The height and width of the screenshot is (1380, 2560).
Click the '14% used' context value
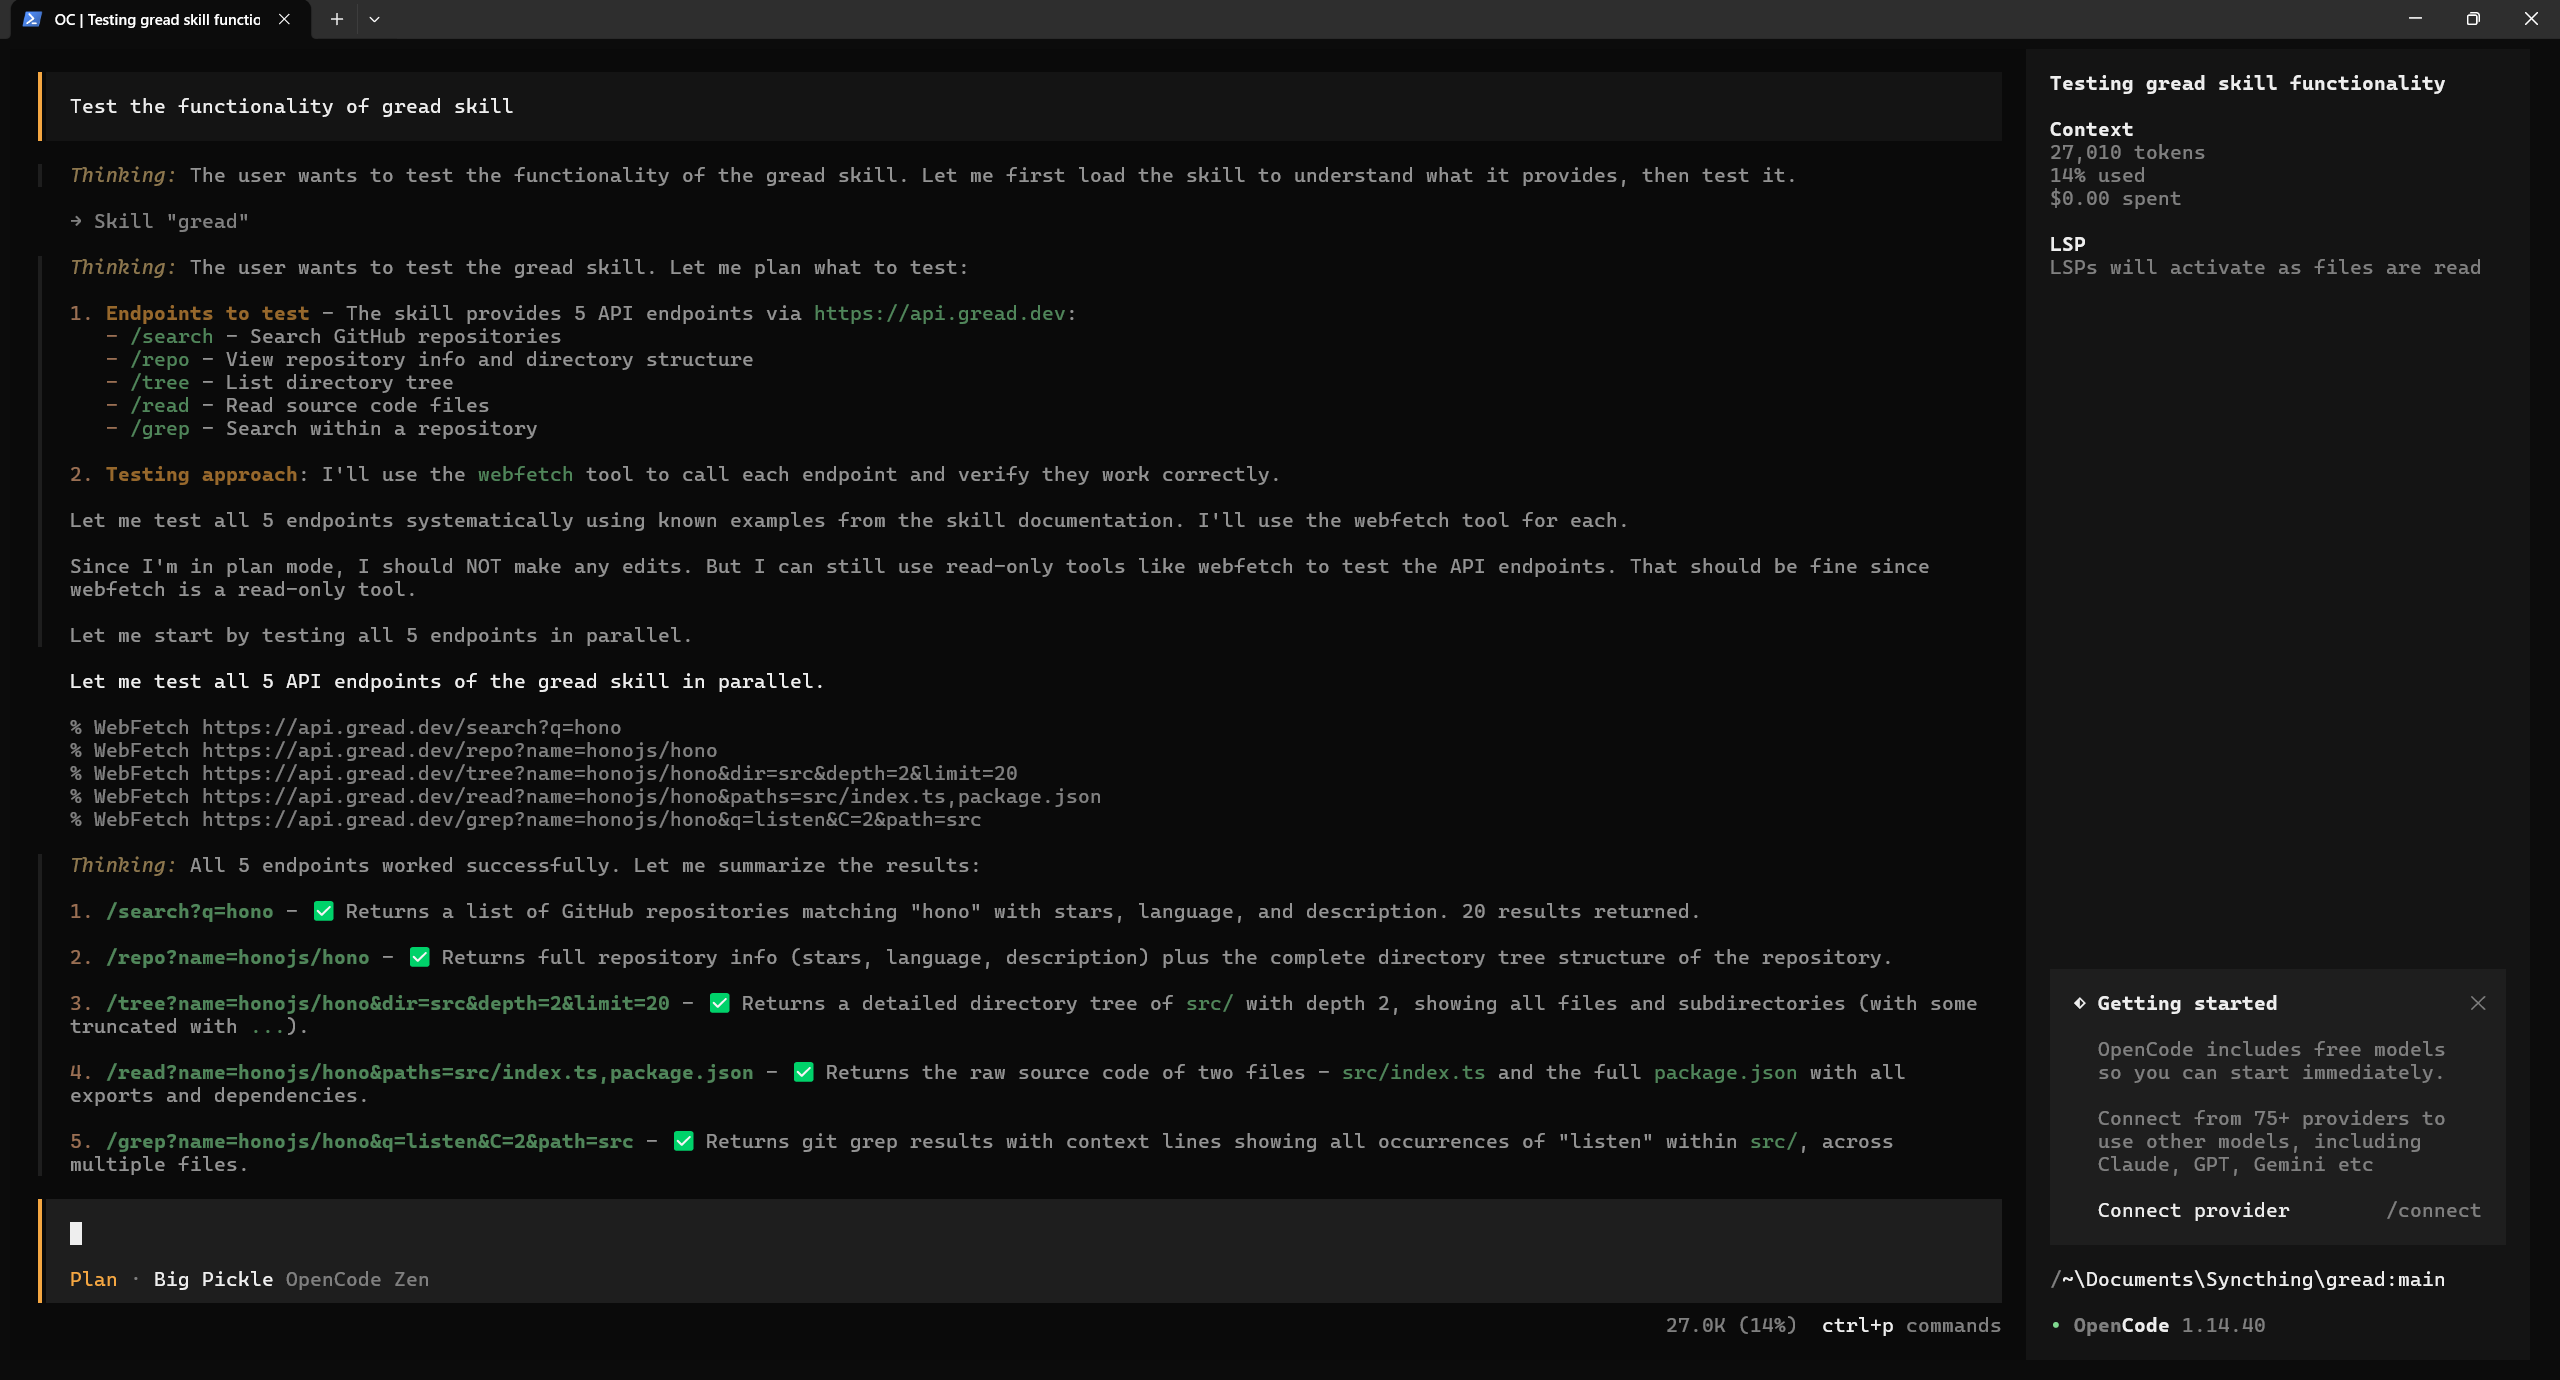pos(2097,175)
